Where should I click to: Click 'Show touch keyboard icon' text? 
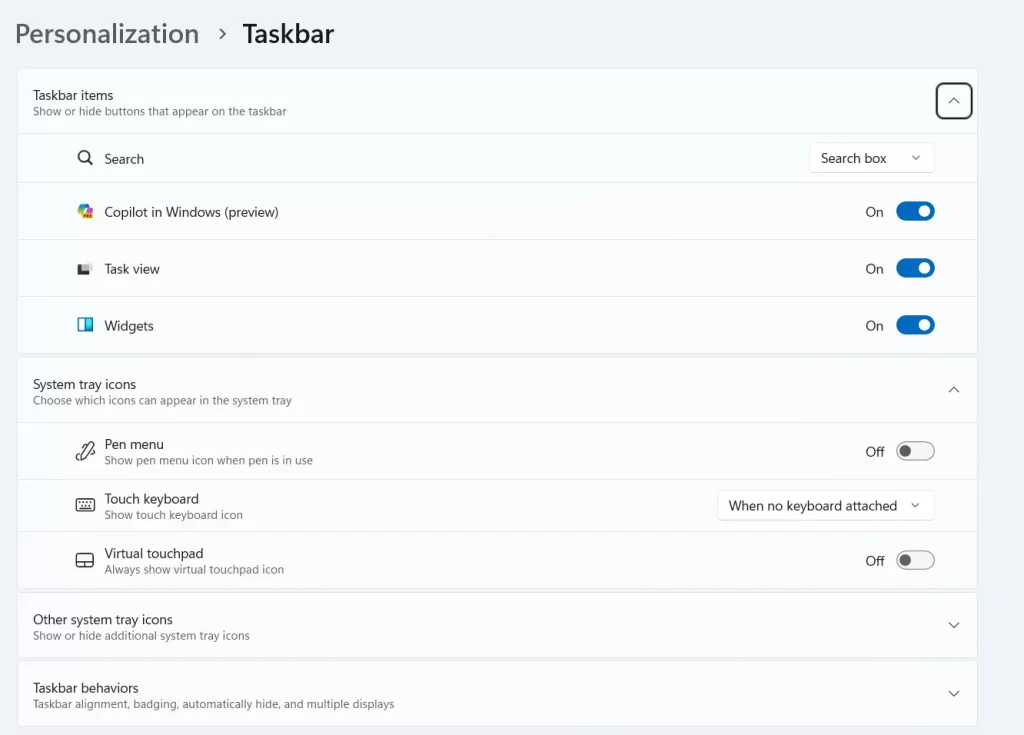[174, 515]
